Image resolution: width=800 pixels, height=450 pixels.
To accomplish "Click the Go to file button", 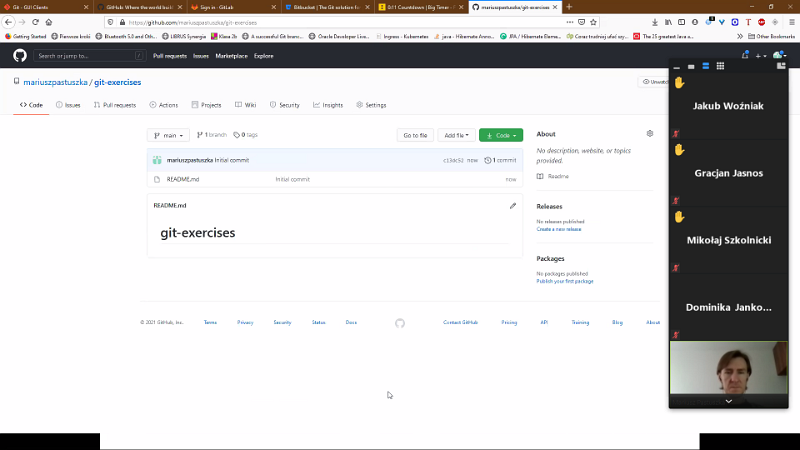I will click(x=415, y=135).
